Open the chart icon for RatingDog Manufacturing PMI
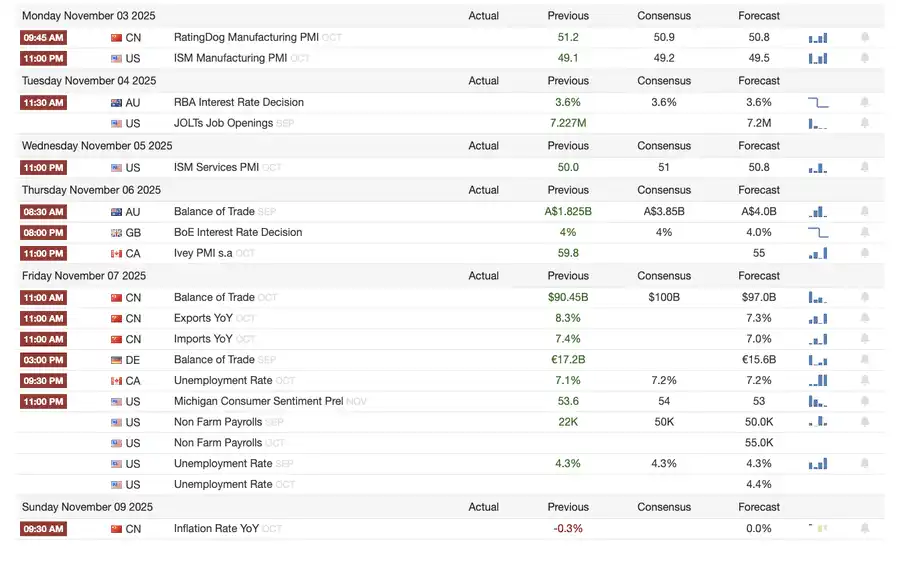The image size is (900, 563). [x=818, y=38]
